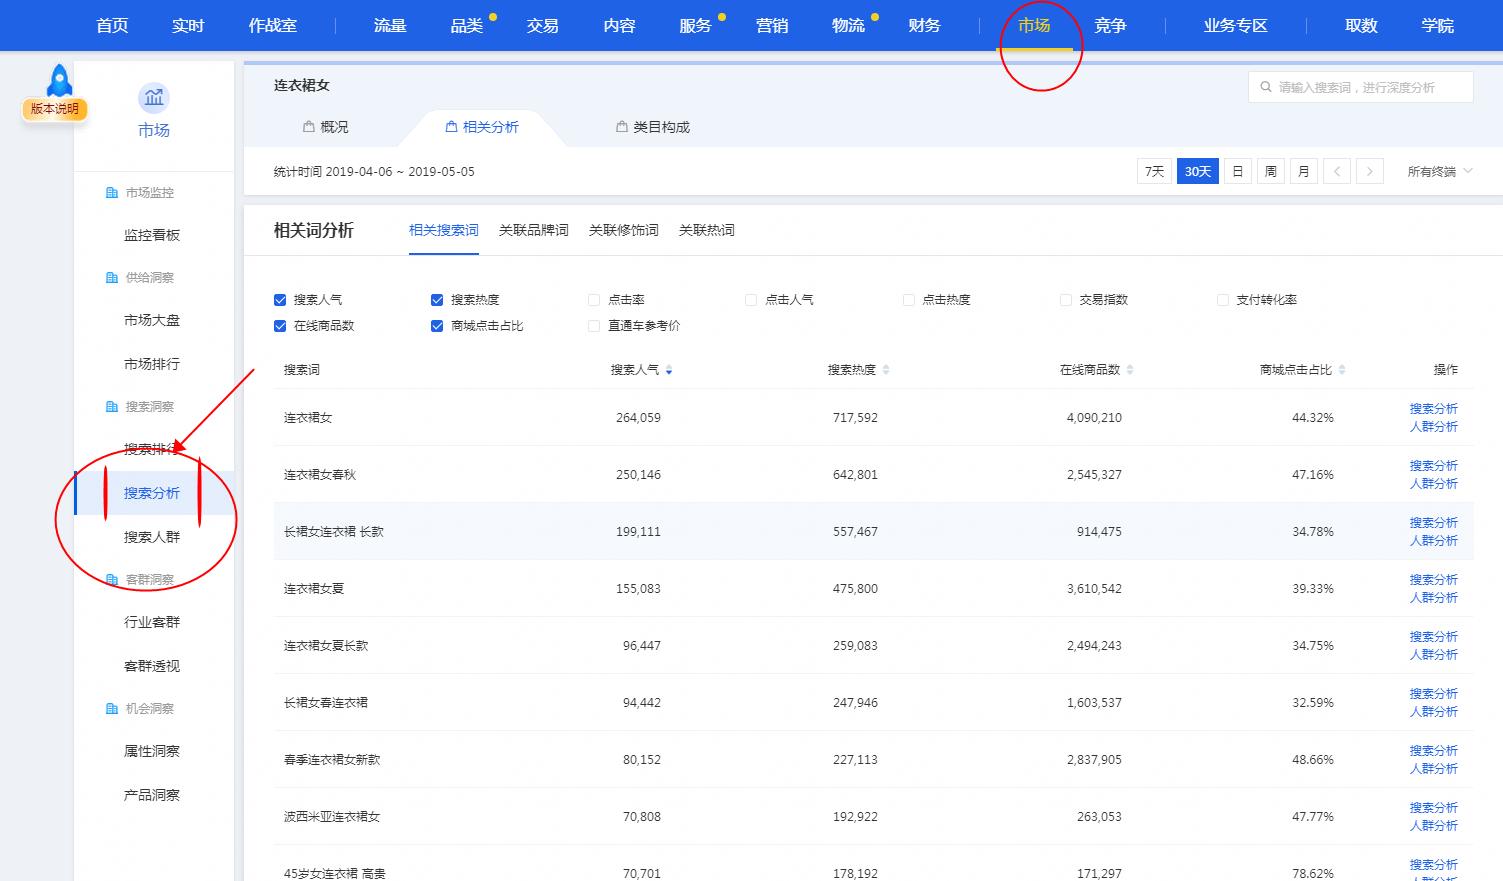Image resolution: width=1503 pixels, height=881 pixels.
Task: Sort by 搜索人气 column arrow
Action: point(669,371)
